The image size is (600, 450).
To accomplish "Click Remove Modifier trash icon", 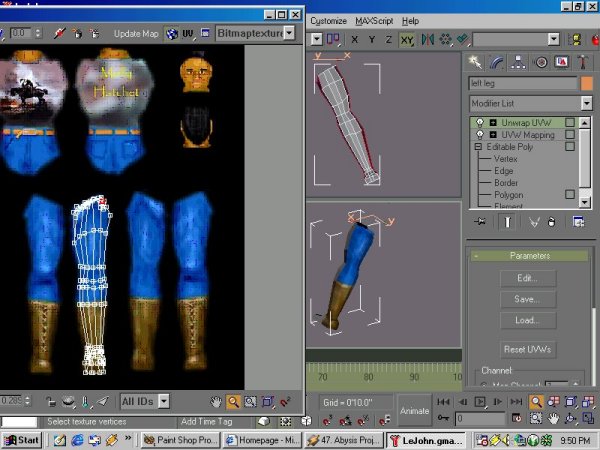I will [551, 222].
